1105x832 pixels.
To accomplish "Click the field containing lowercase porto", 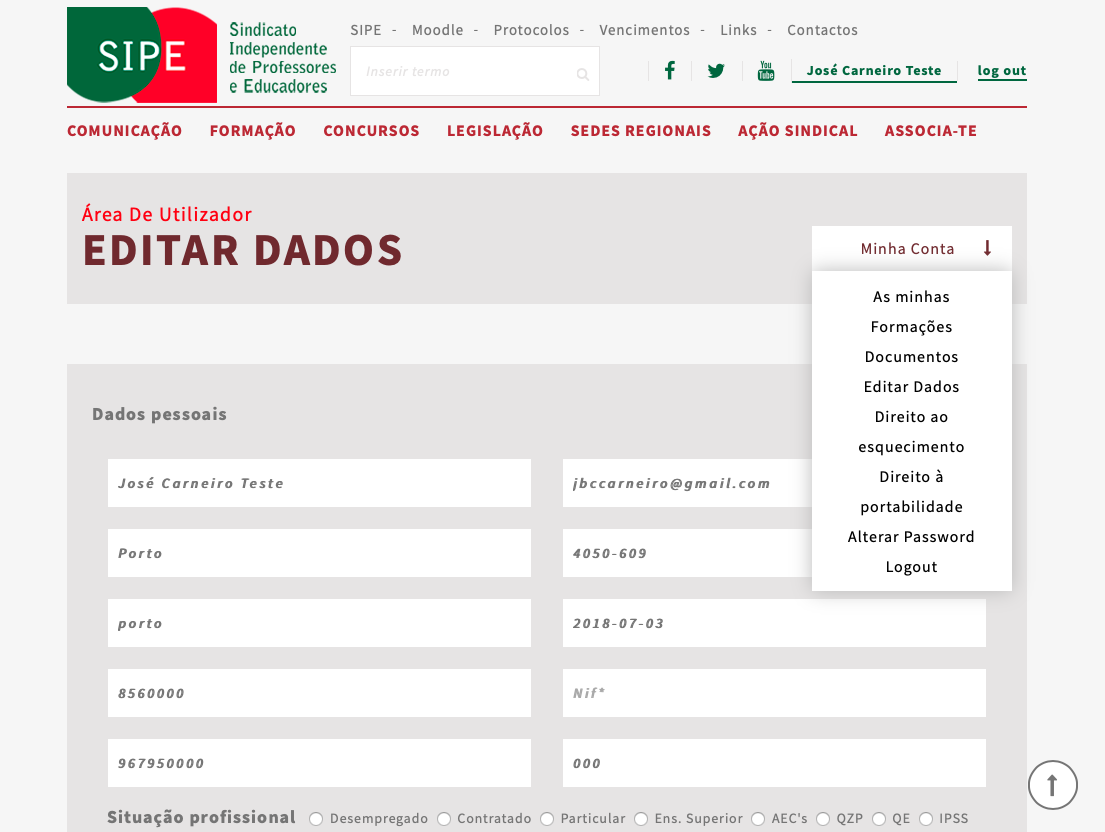I will [319, 623].
